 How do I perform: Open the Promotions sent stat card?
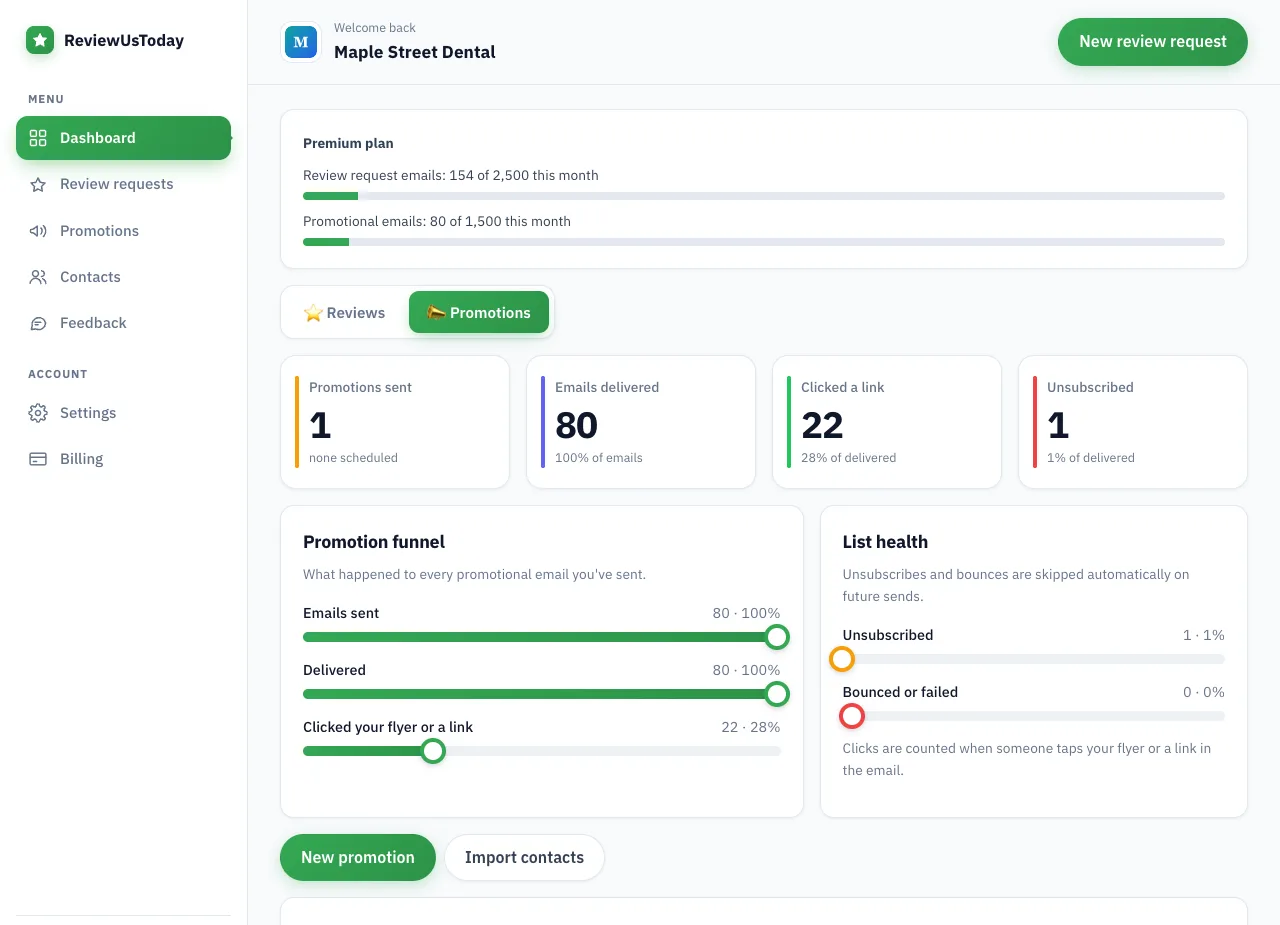[x=395, y=422]
